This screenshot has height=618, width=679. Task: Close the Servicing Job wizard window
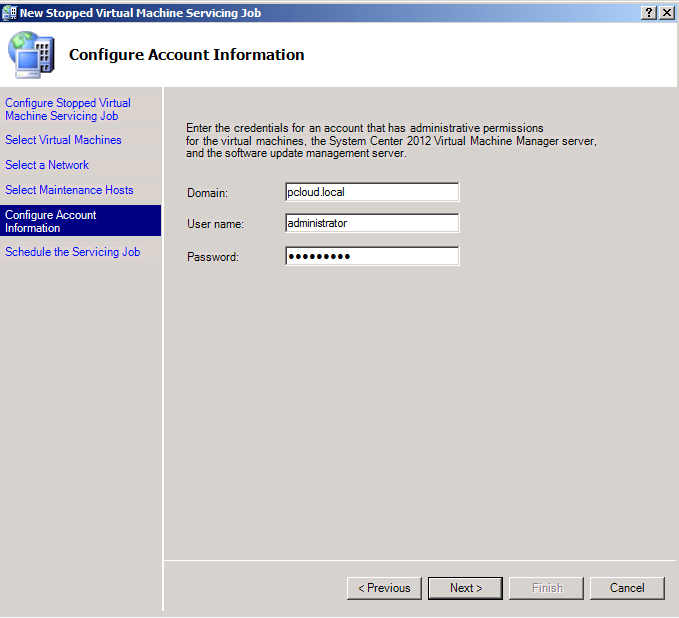pos(667,13)
